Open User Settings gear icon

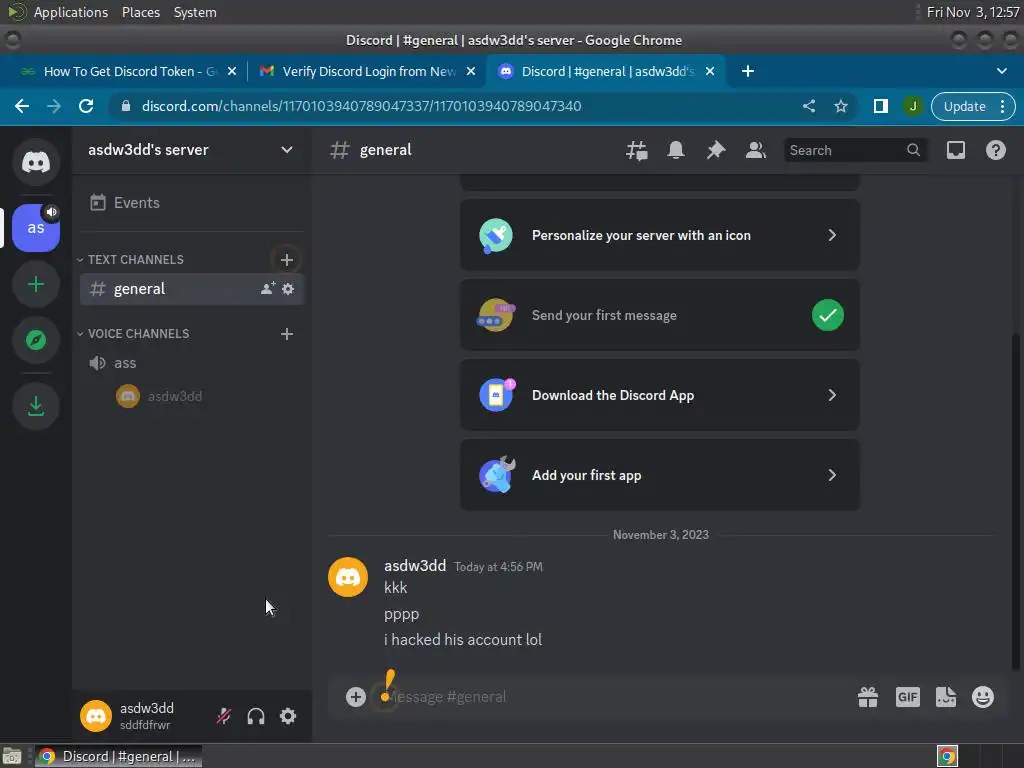(288, 716)
